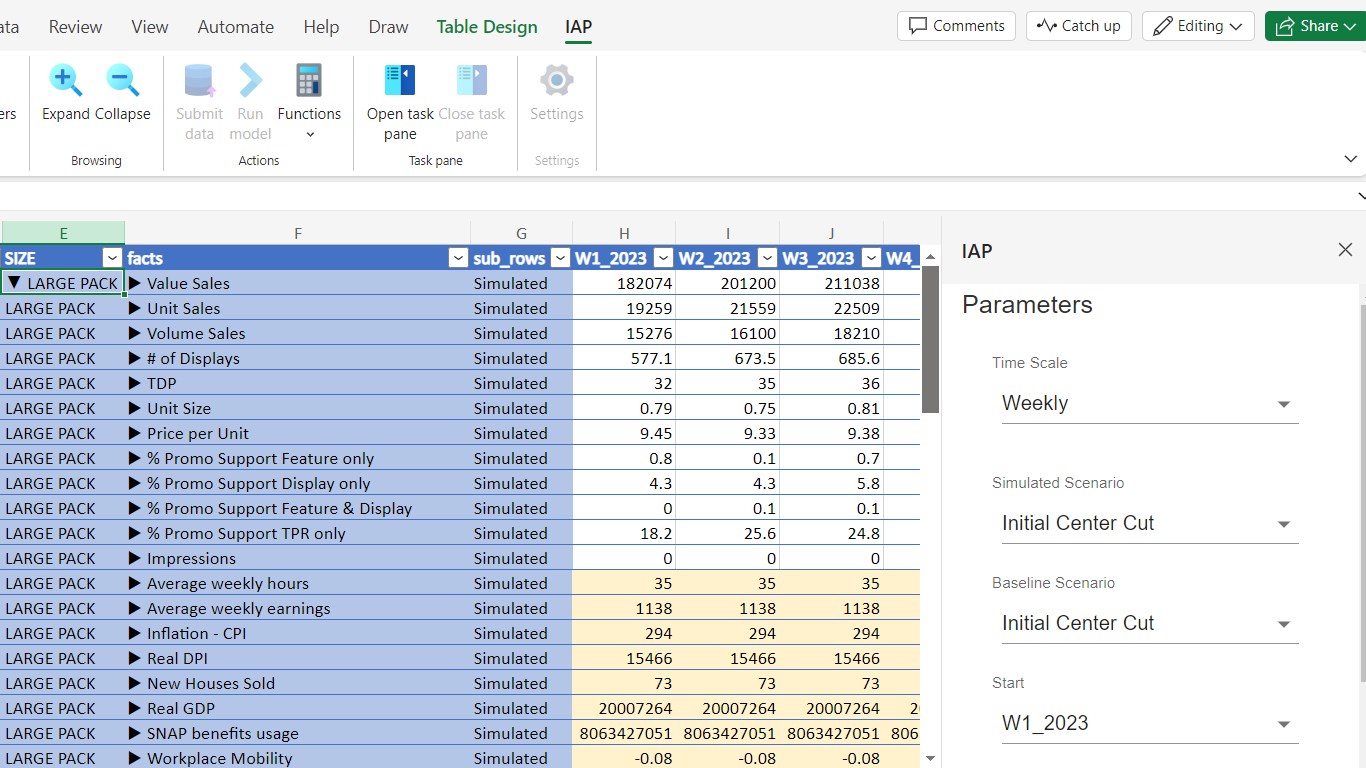The height and width of the screenshot is (768, 1366).
Task: Click the Collapse magnifier icon
Action: [x=122, y=81]
